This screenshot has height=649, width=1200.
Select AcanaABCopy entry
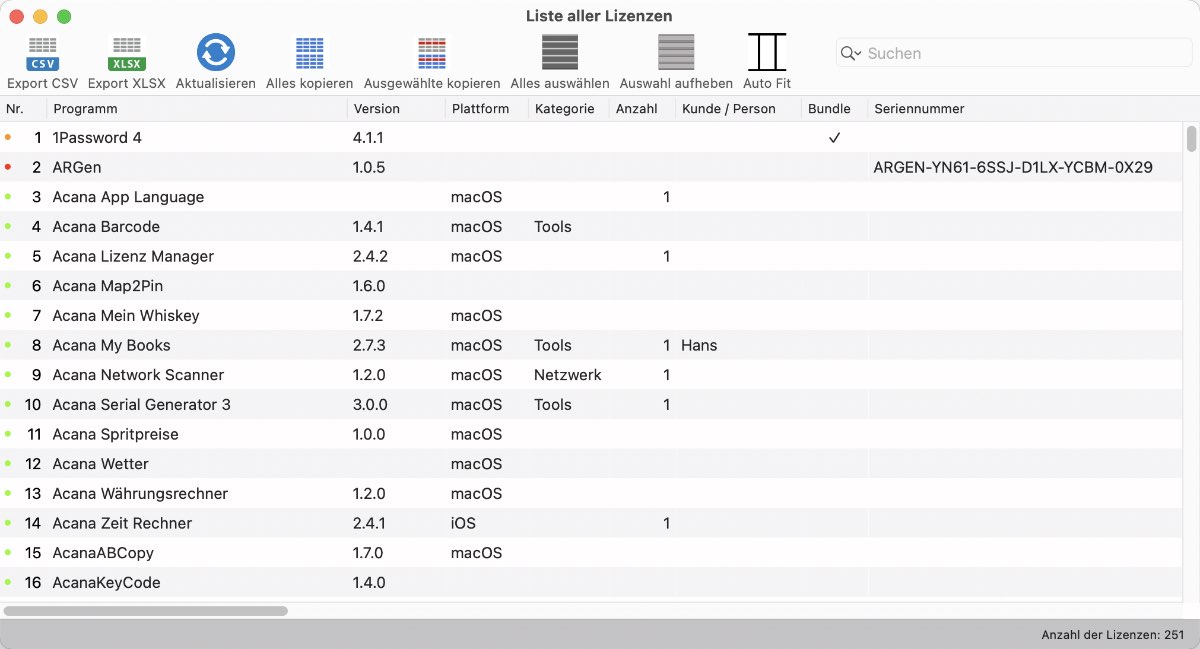[592, 553]
